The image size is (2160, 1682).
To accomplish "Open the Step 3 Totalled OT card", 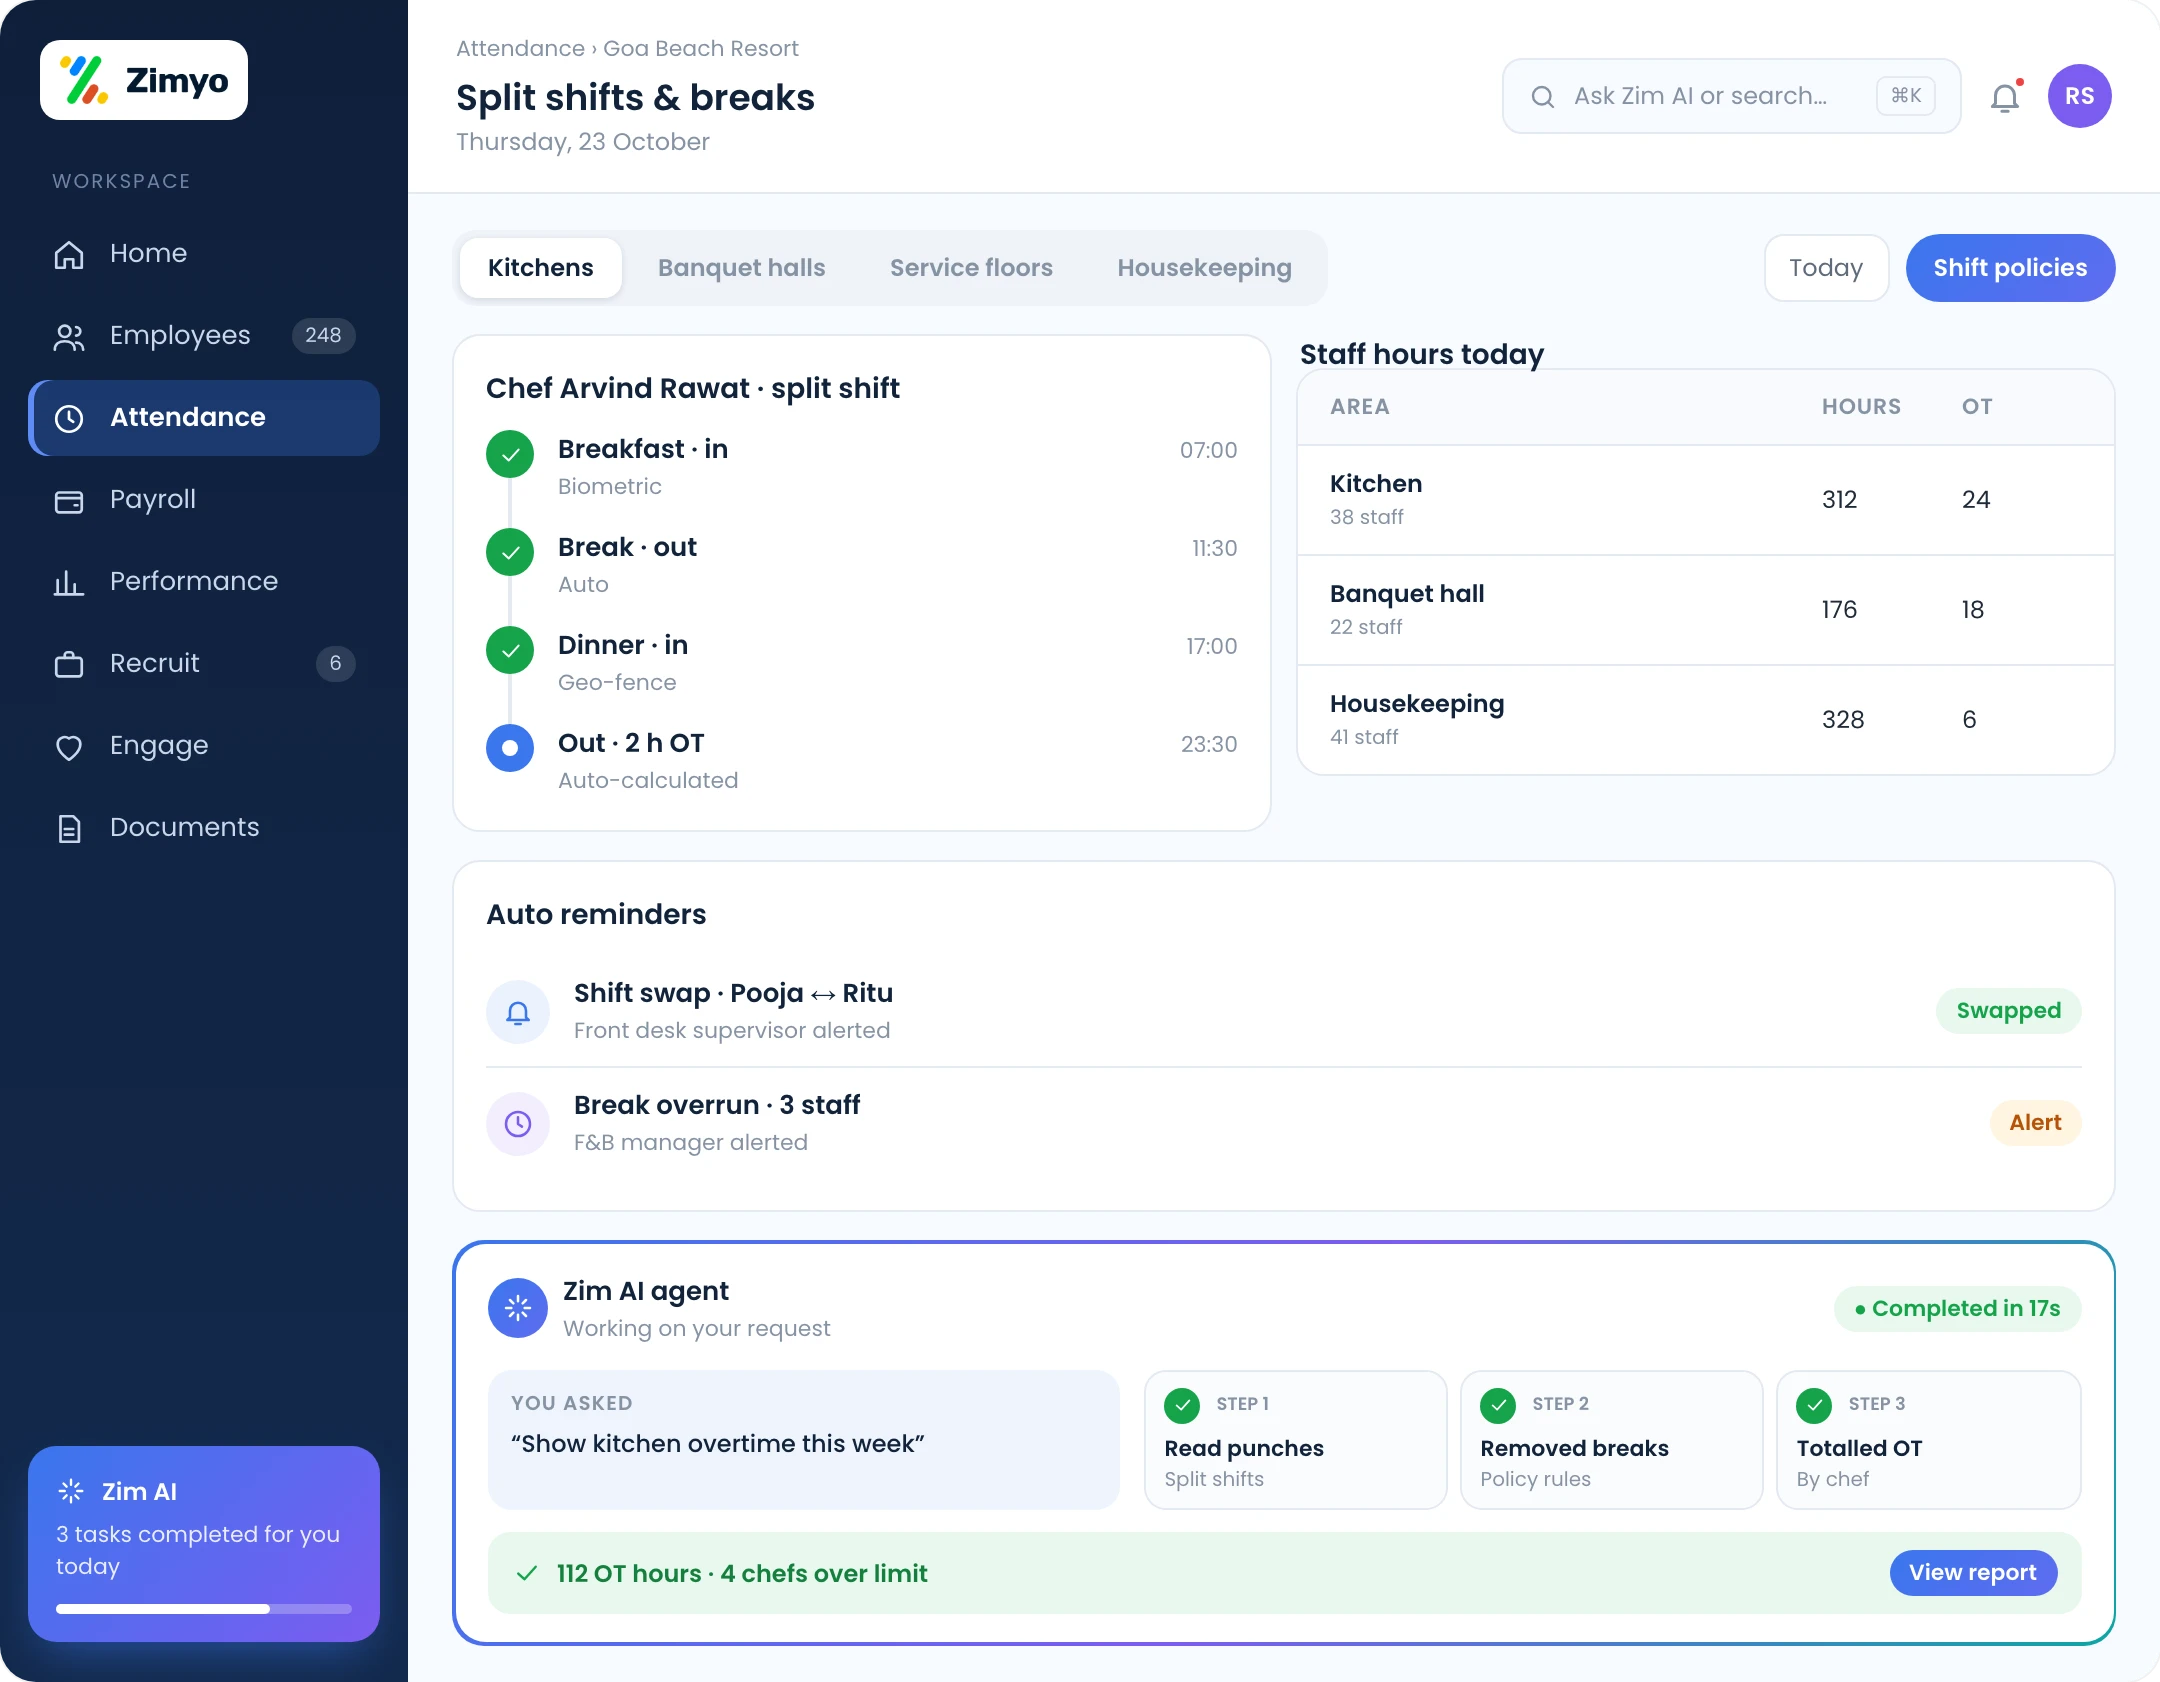I will pos(1928,1440).
